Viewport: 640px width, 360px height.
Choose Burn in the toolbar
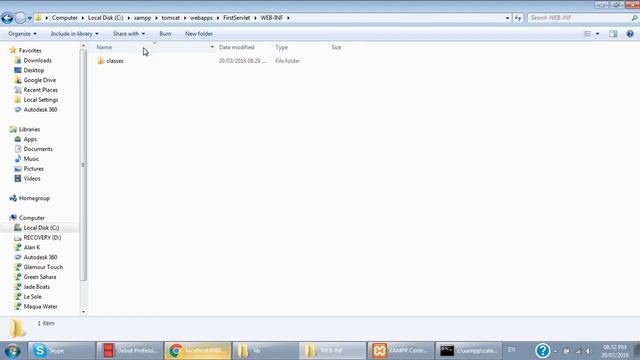pyautogui.click(x=165, y=34)
